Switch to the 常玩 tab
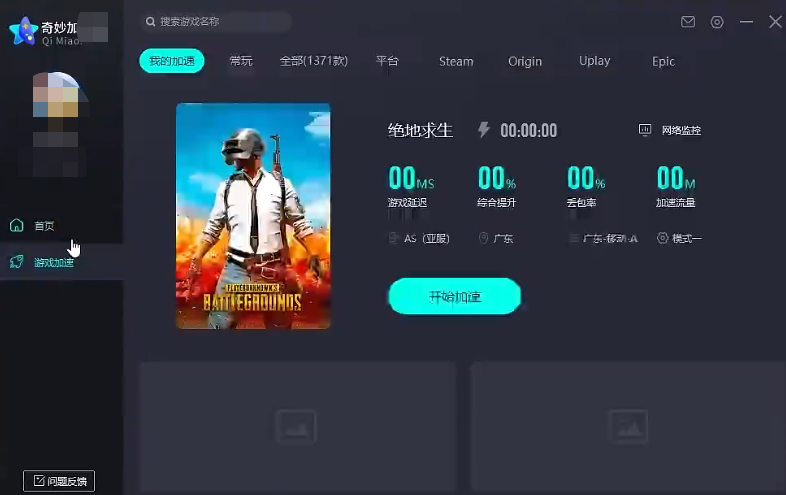Viewport: 786px width, 495px height. [x=241, y=61]
